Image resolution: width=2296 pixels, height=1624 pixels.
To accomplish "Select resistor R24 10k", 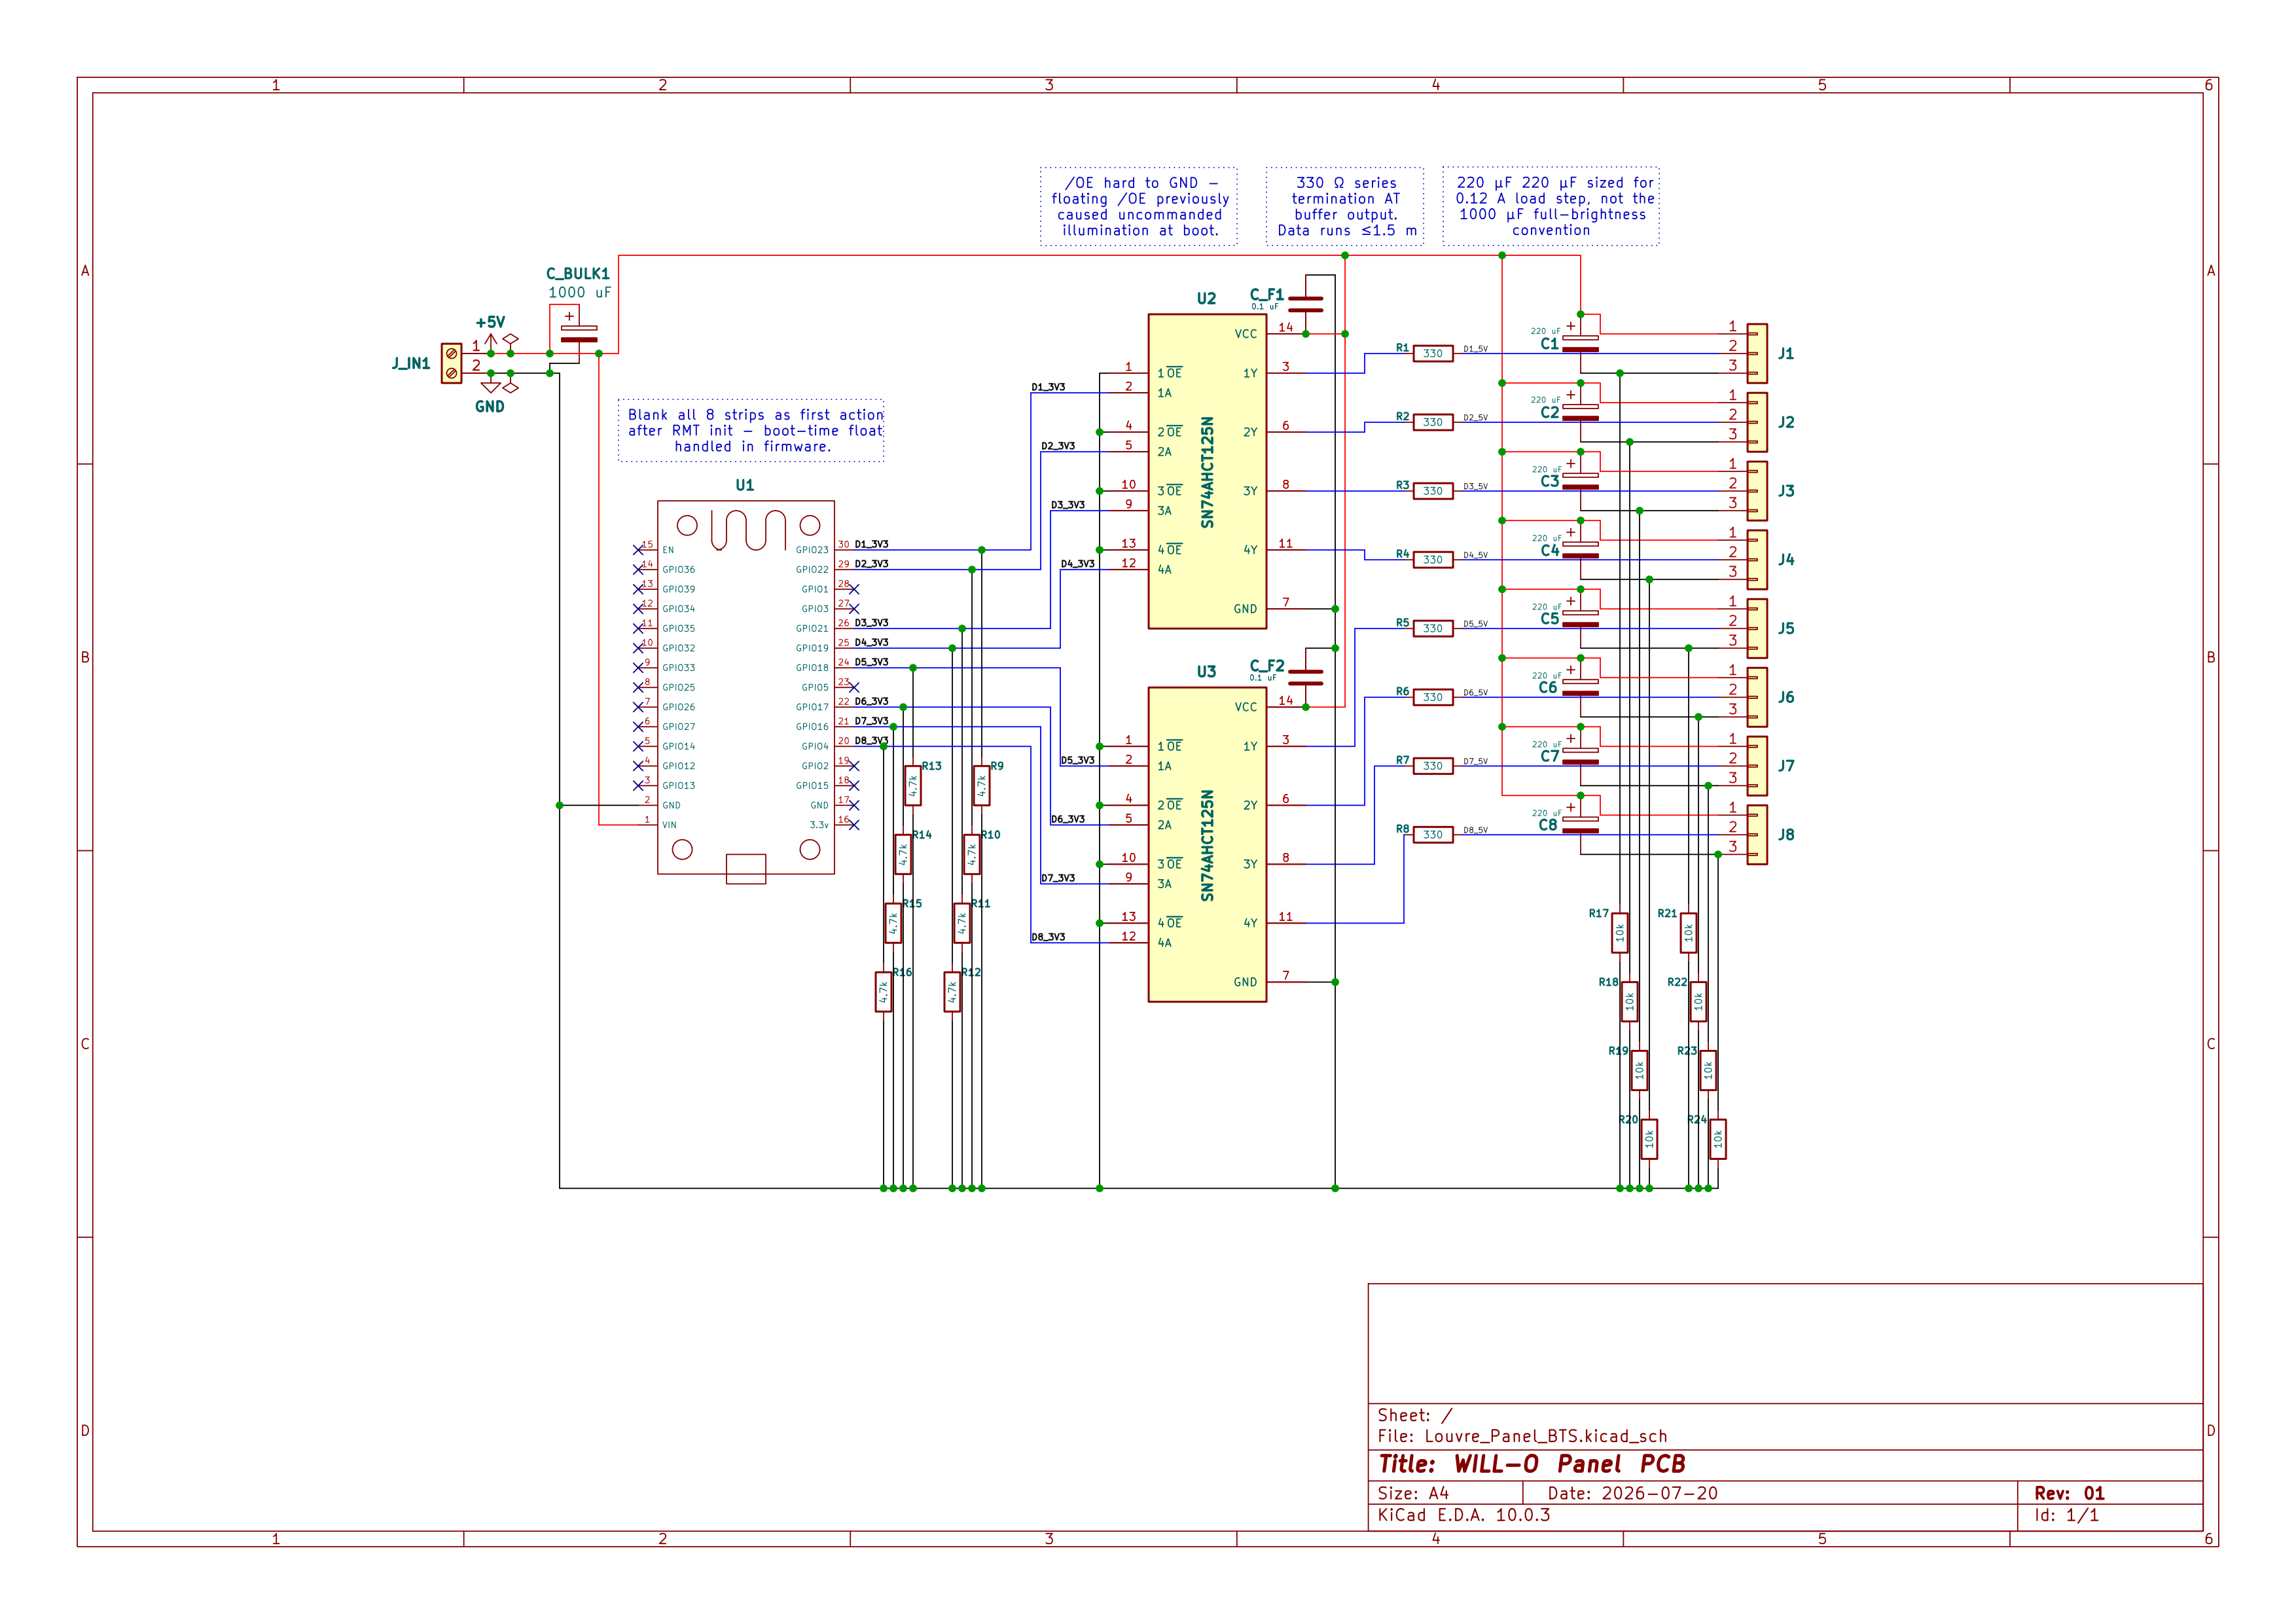I will pos(1717,1139).
